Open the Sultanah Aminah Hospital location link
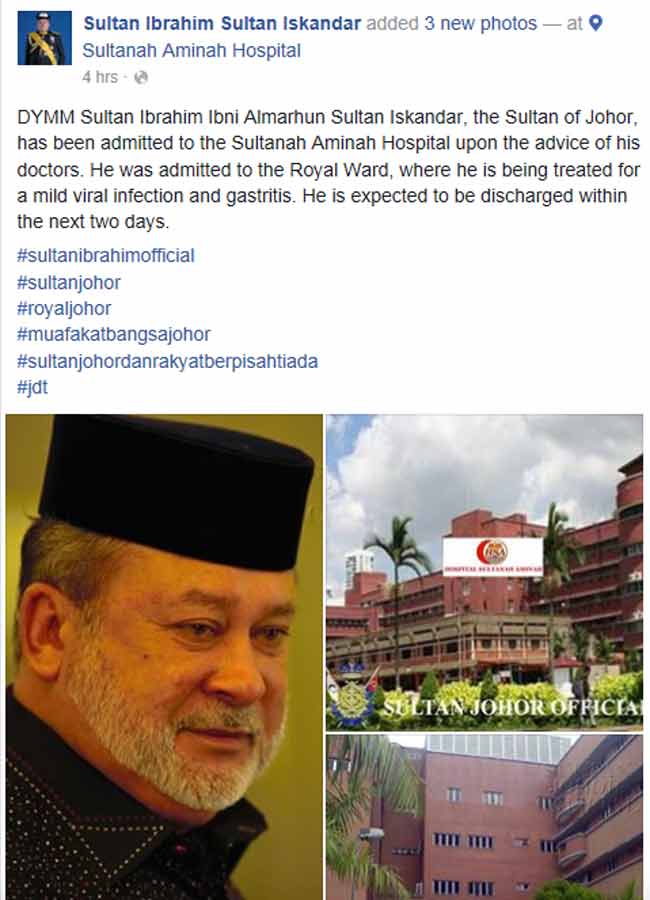Viewport: 650px width, 900px height. pyautogui.click(x=192, y=51)
